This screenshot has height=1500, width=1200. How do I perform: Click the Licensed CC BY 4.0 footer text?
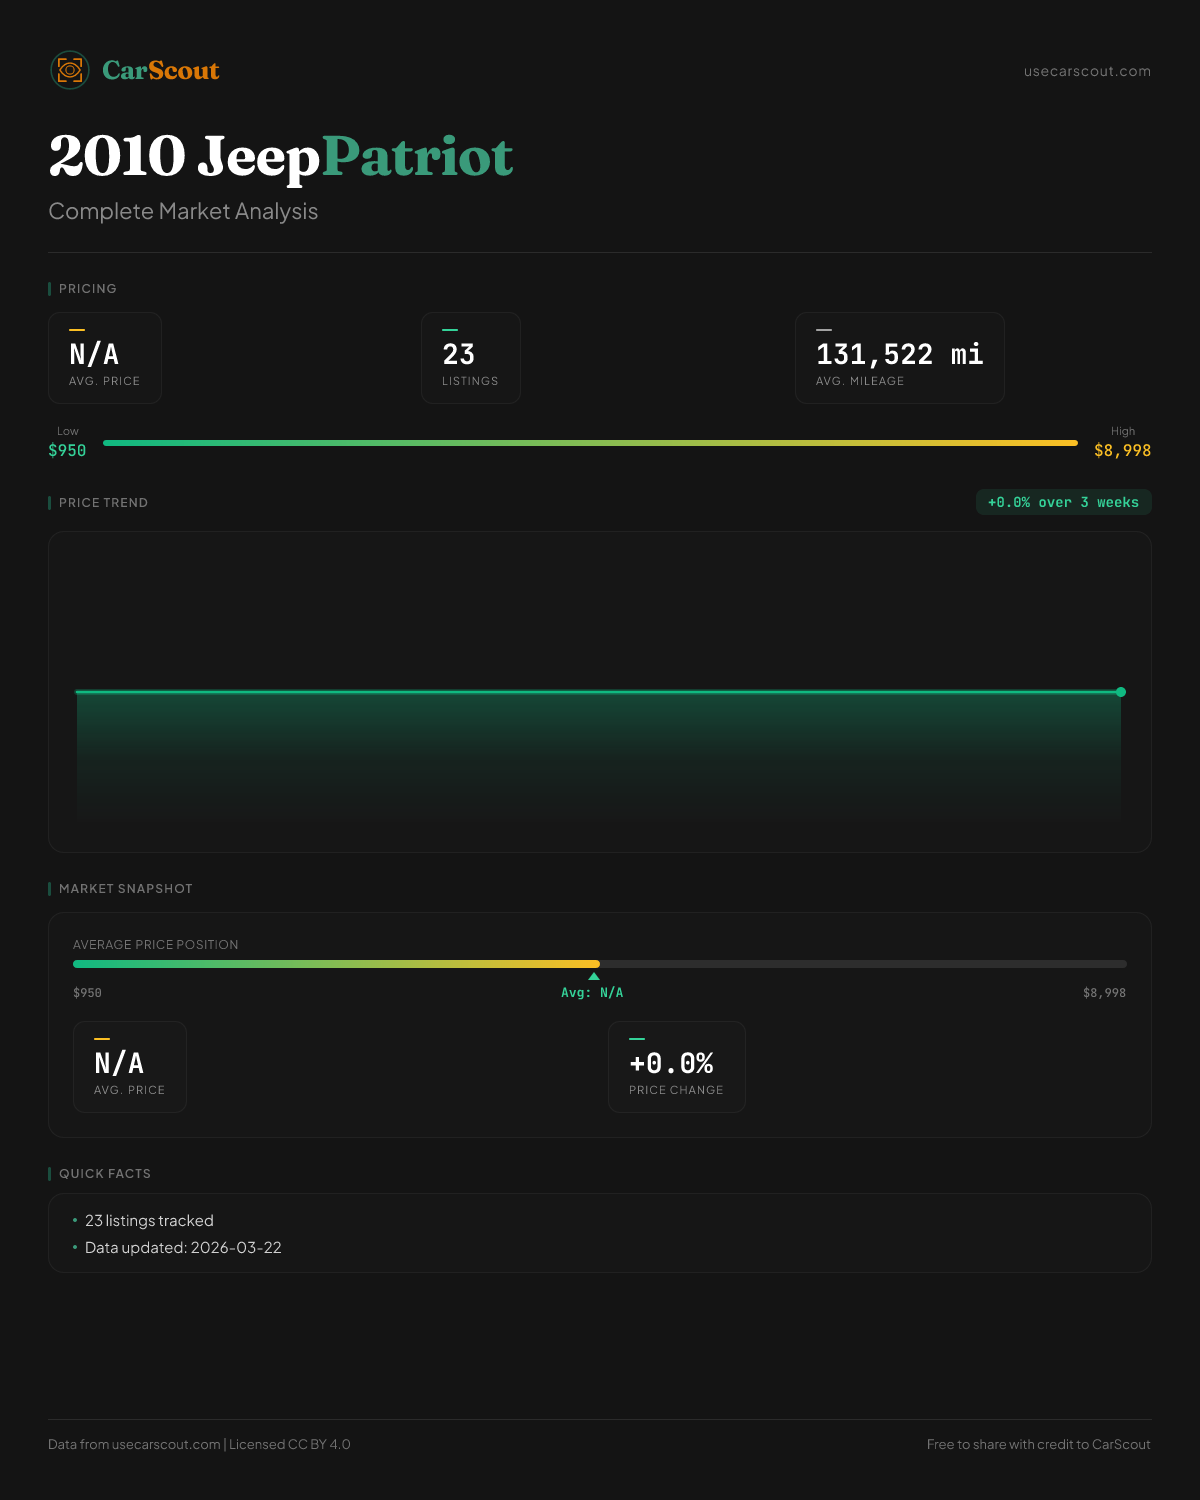pos(290,1444)
